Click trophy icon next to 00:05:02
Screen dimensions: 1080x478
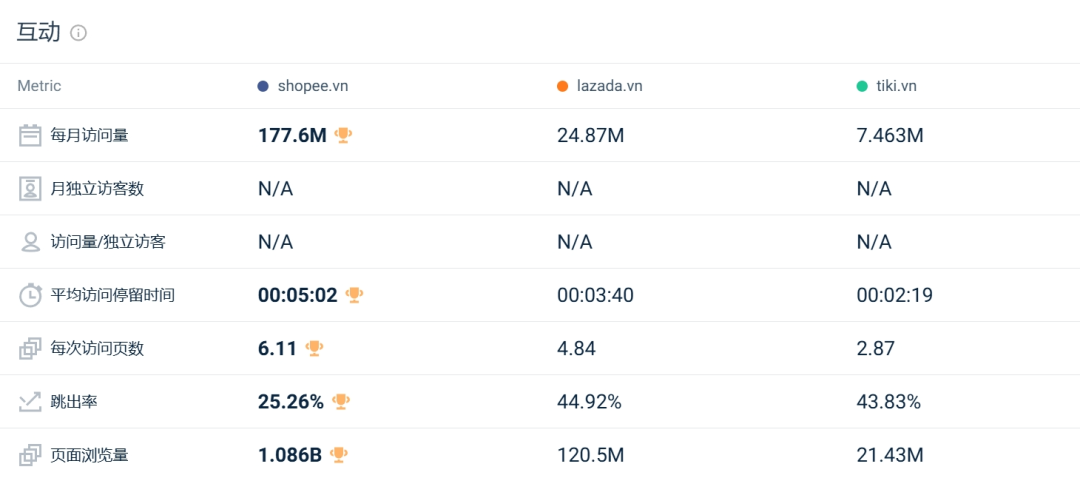(x=354, y=295)
